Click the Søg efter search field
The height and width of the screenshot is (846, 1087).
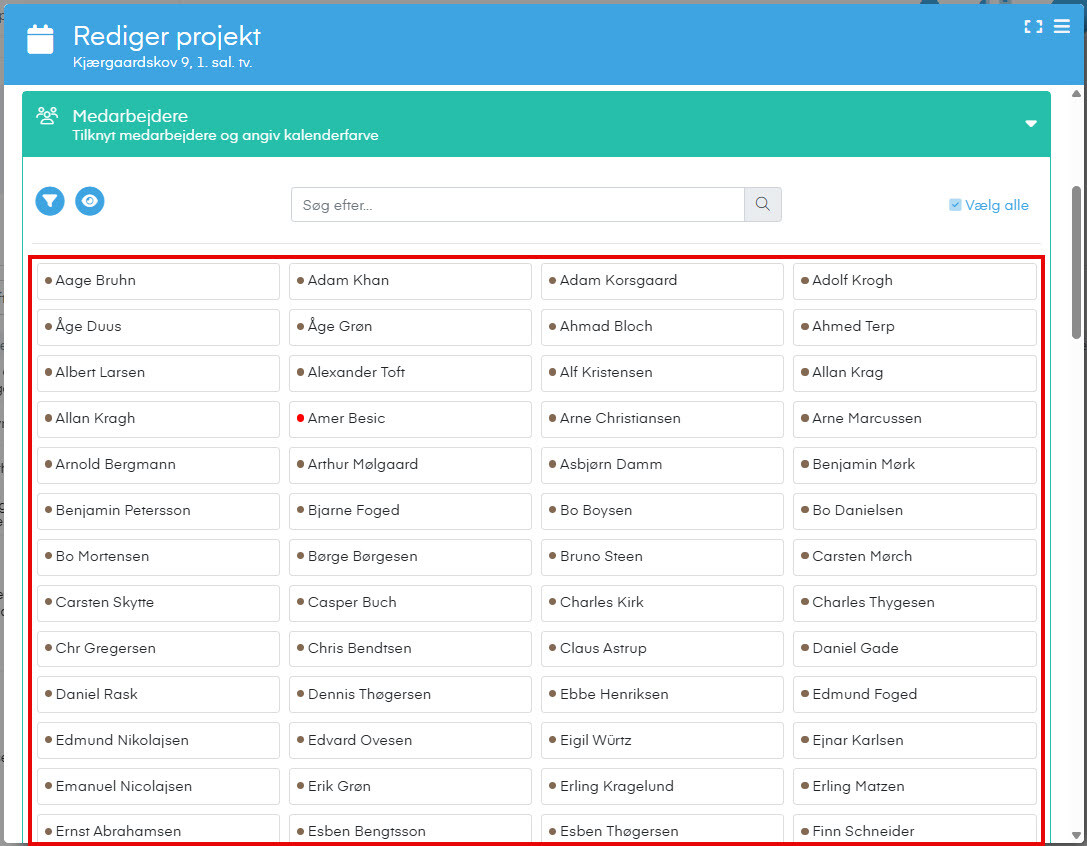(x=517, y=205)
